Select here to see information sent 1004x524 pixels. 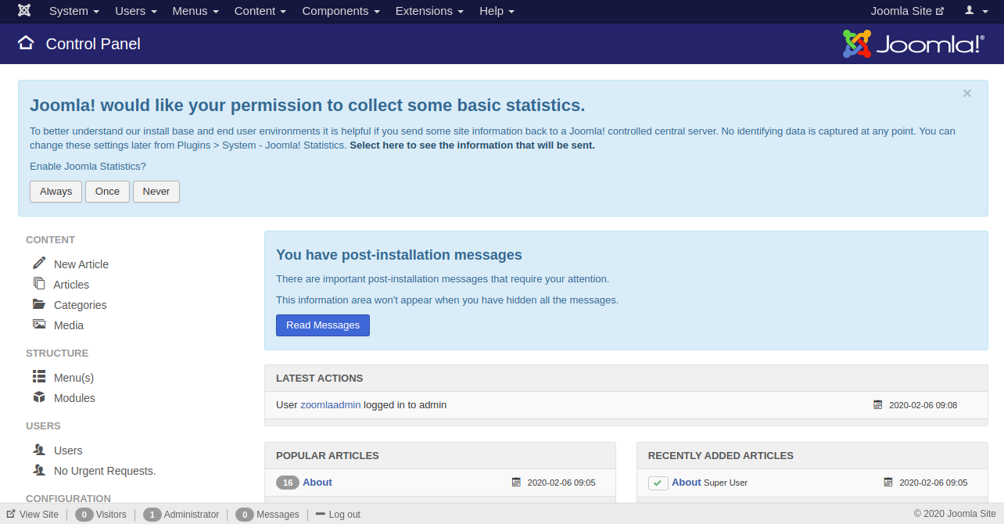pyautogui.click(x=472, y=145)
